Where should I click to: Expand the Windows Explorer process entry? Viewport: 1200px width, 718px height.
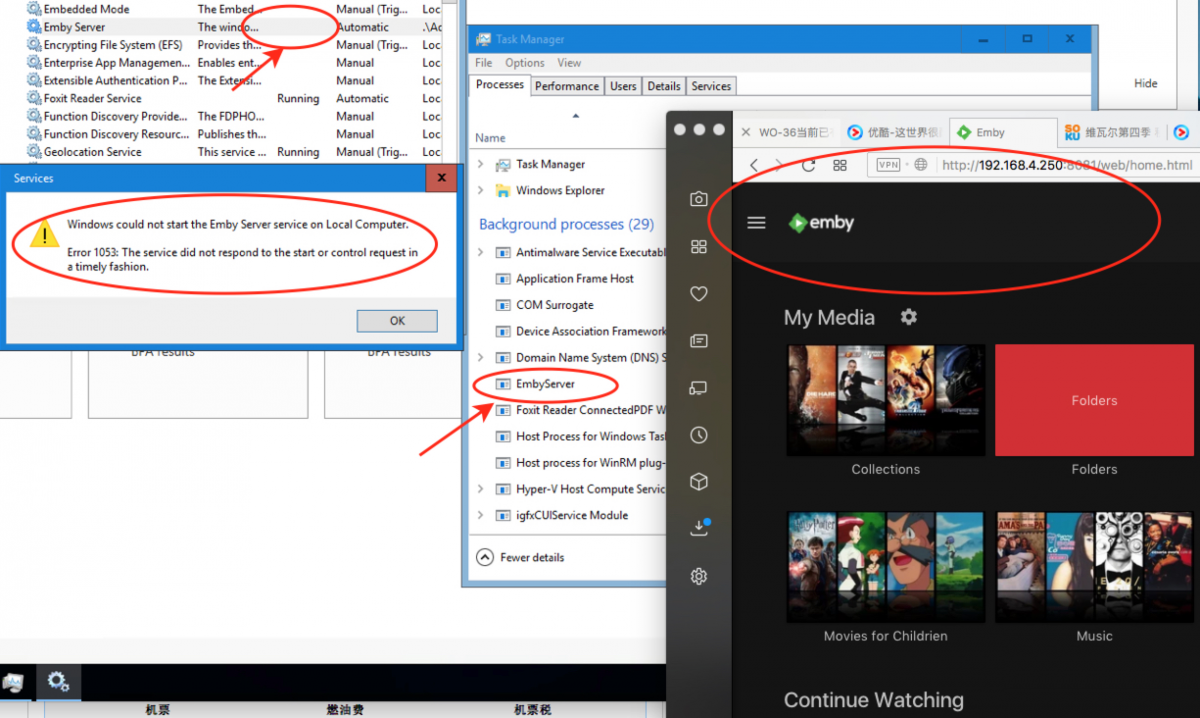481,190
